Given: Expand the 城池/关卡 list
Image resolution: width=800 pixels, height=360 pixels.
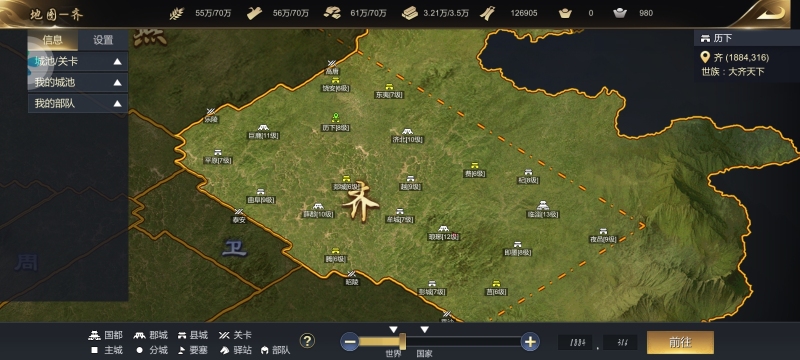Looking at the screenshot, I should click(x=78, y=61).
